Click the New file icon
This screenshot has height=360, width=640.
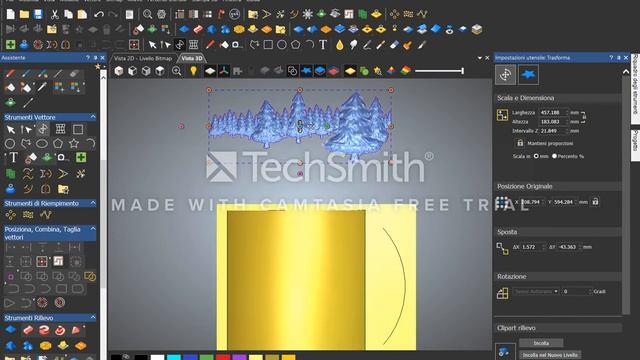click(11, 14)
